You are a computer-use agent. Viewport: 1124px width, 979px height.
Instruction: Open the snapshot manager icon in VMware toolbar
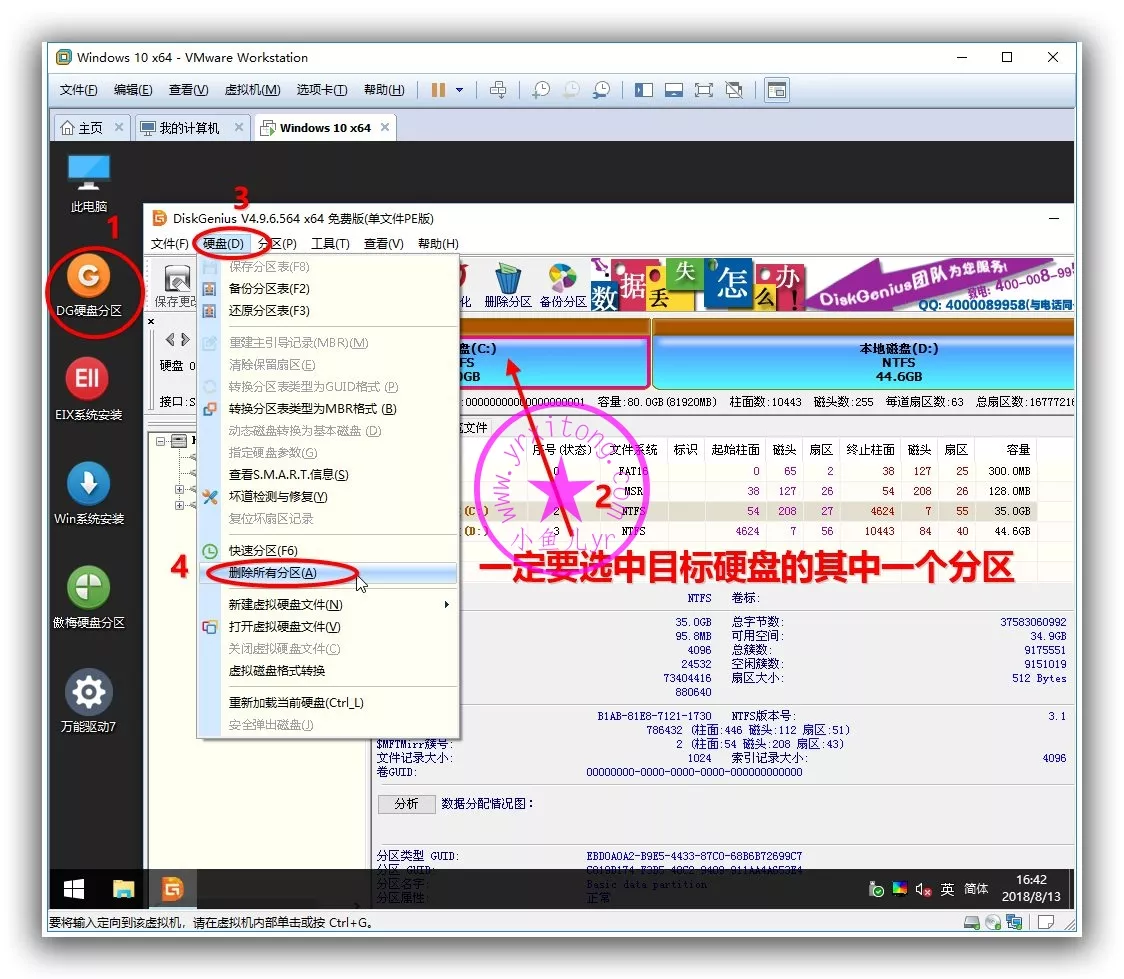[x=601, y=90]
